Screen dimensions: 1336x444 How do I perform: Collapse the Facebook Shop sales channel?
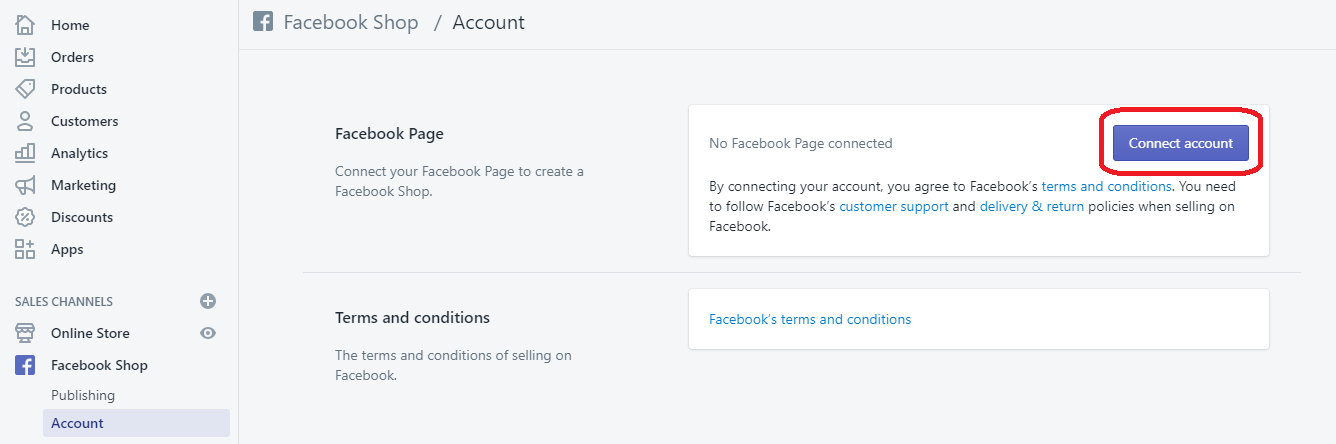[99, 365]
